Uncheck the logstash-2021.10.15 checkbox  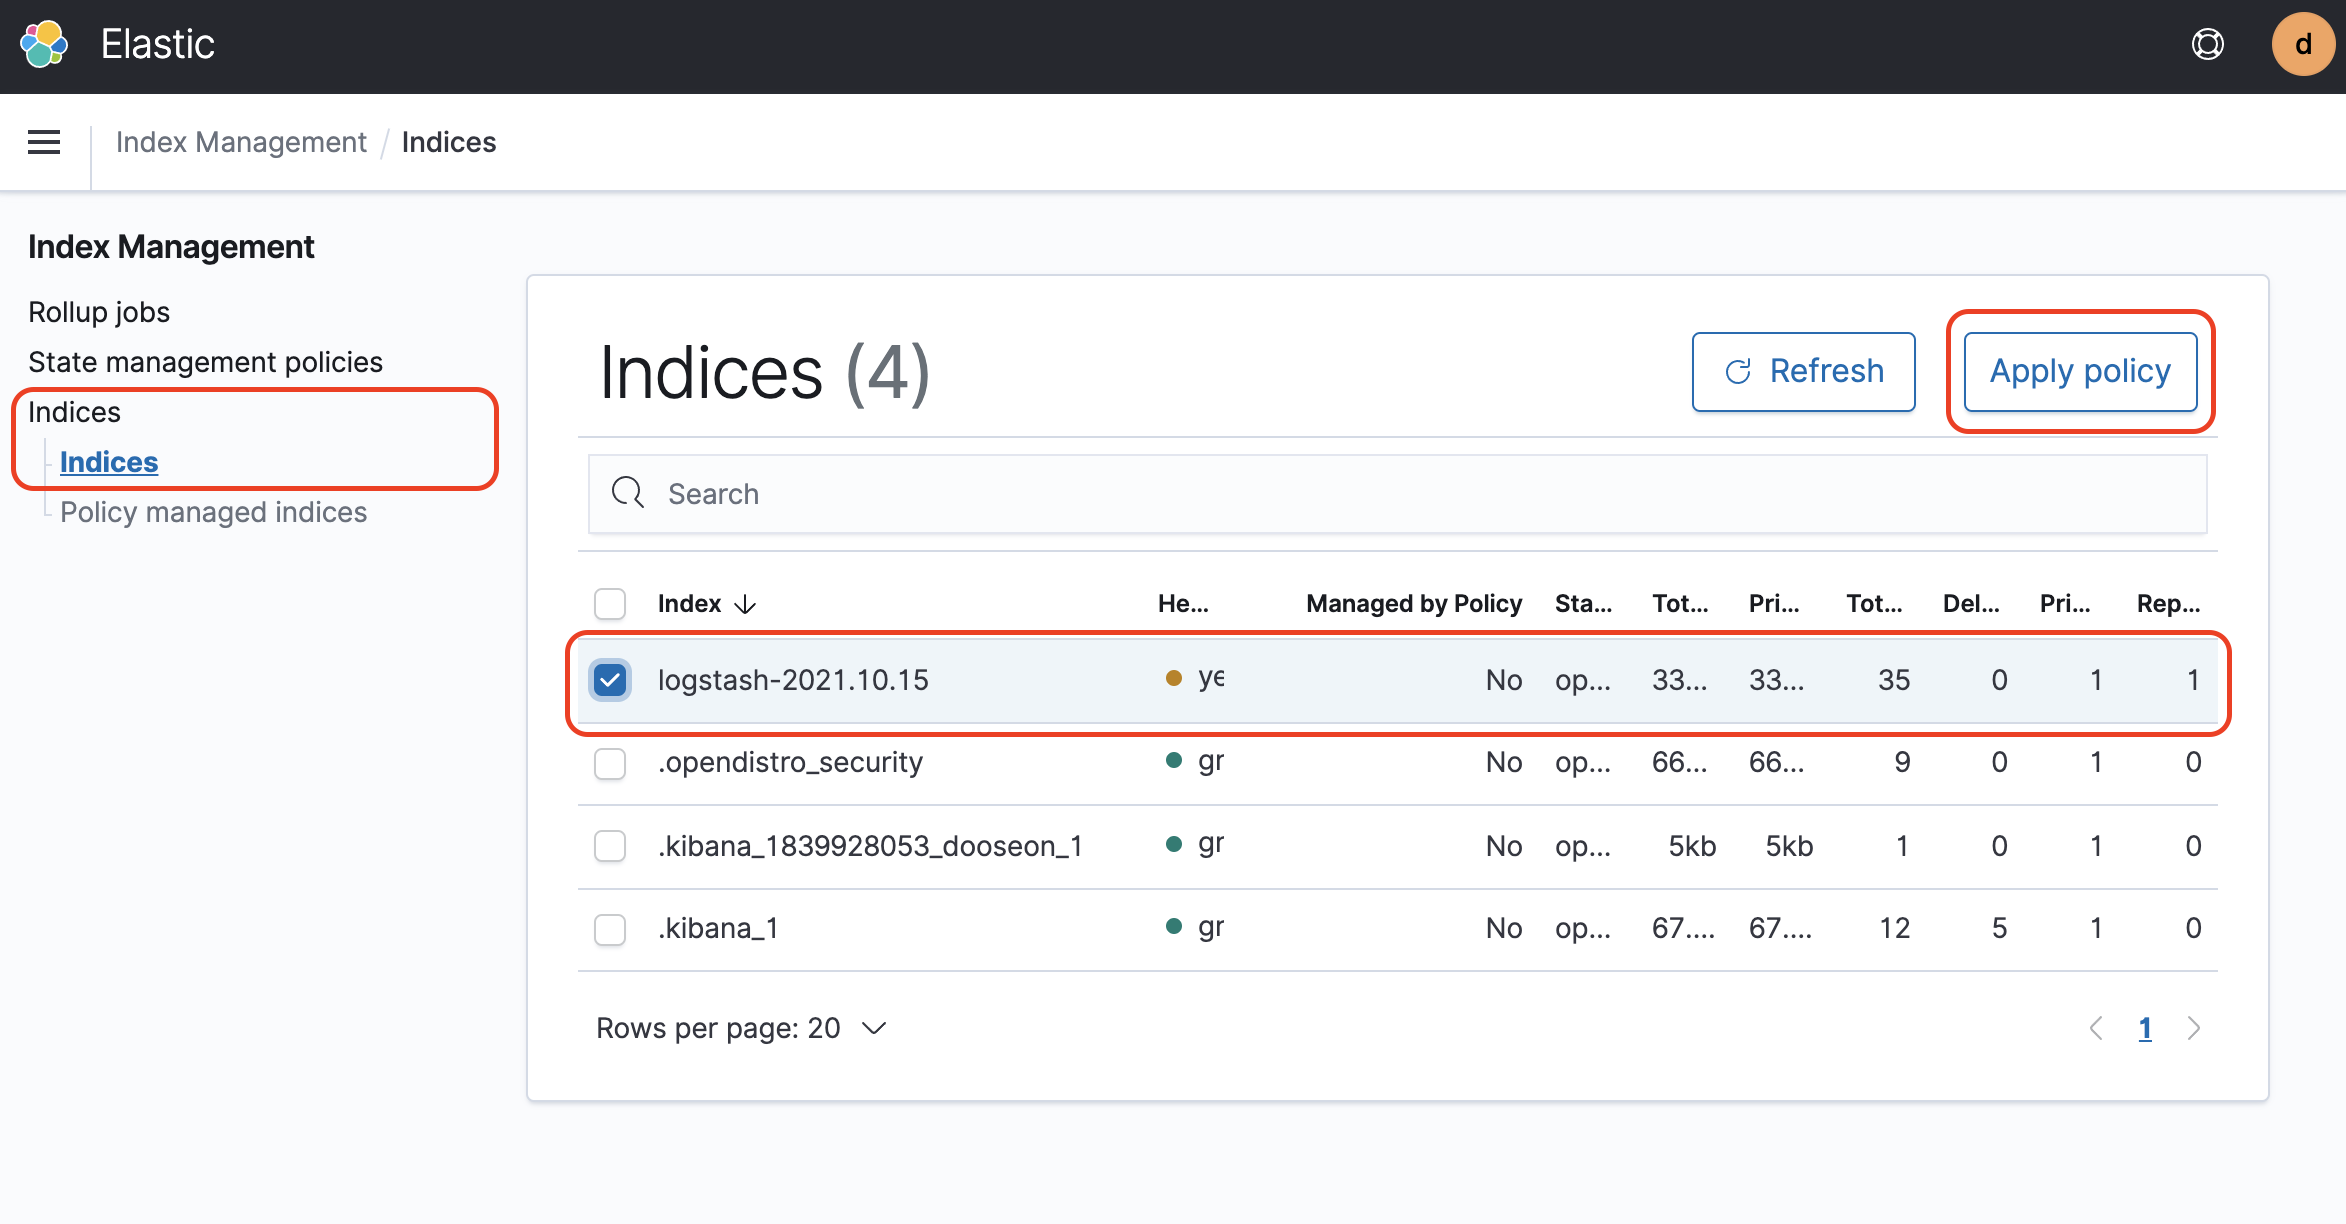[610, 680]
